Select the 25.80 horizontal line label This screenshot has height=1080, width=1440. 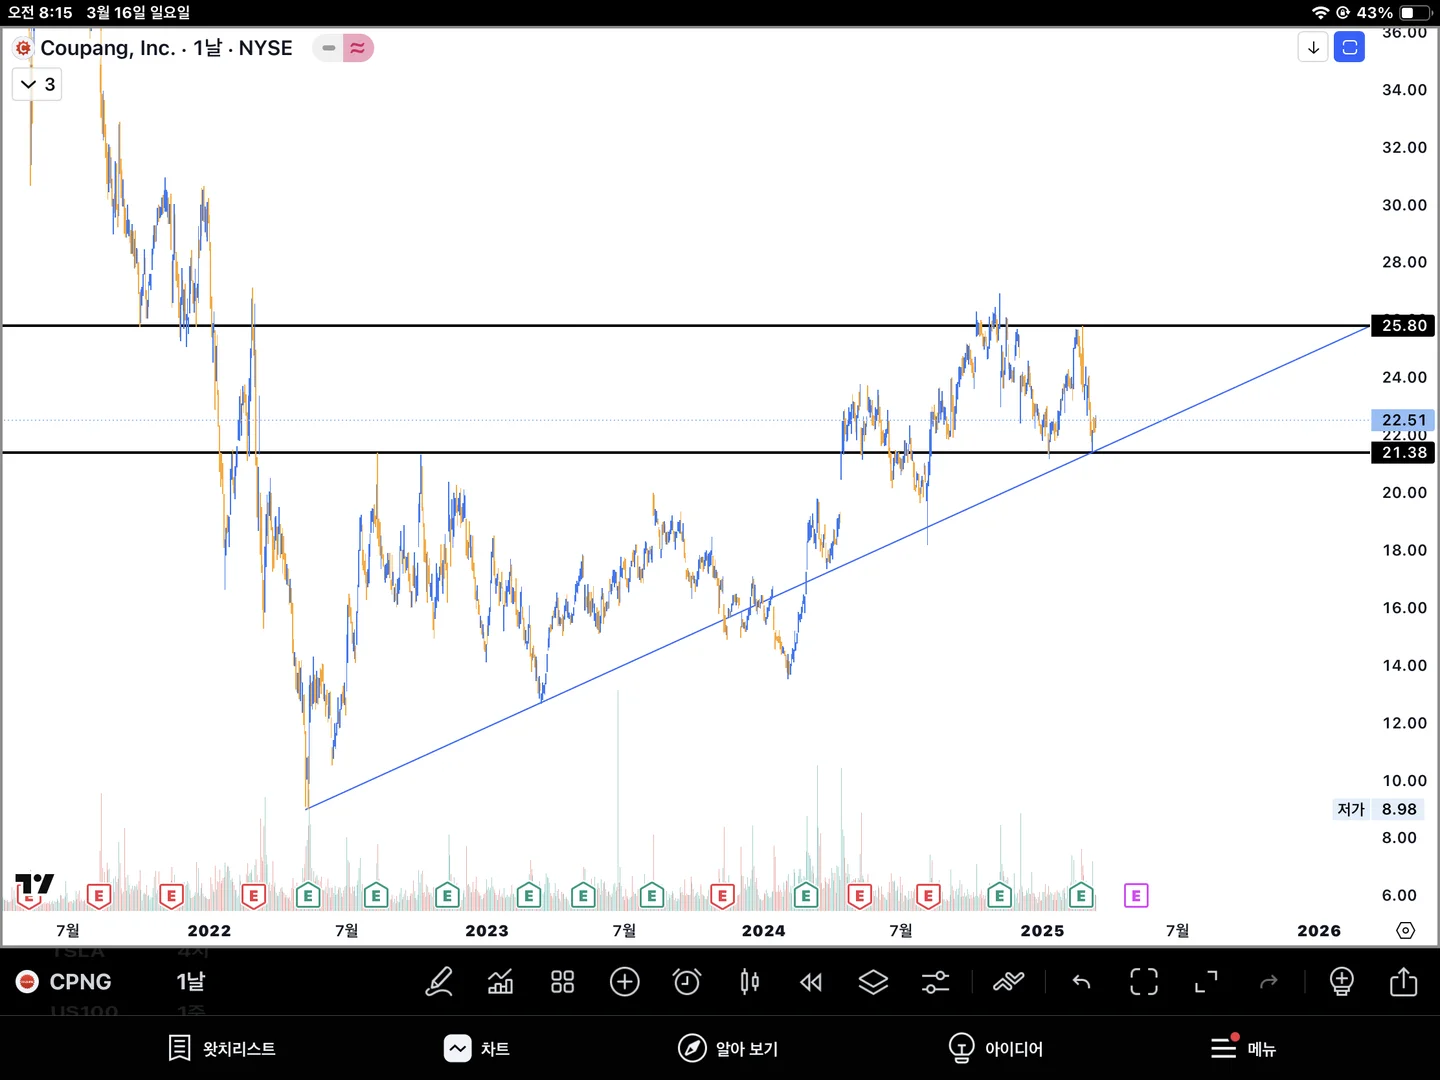[1403, 325]
